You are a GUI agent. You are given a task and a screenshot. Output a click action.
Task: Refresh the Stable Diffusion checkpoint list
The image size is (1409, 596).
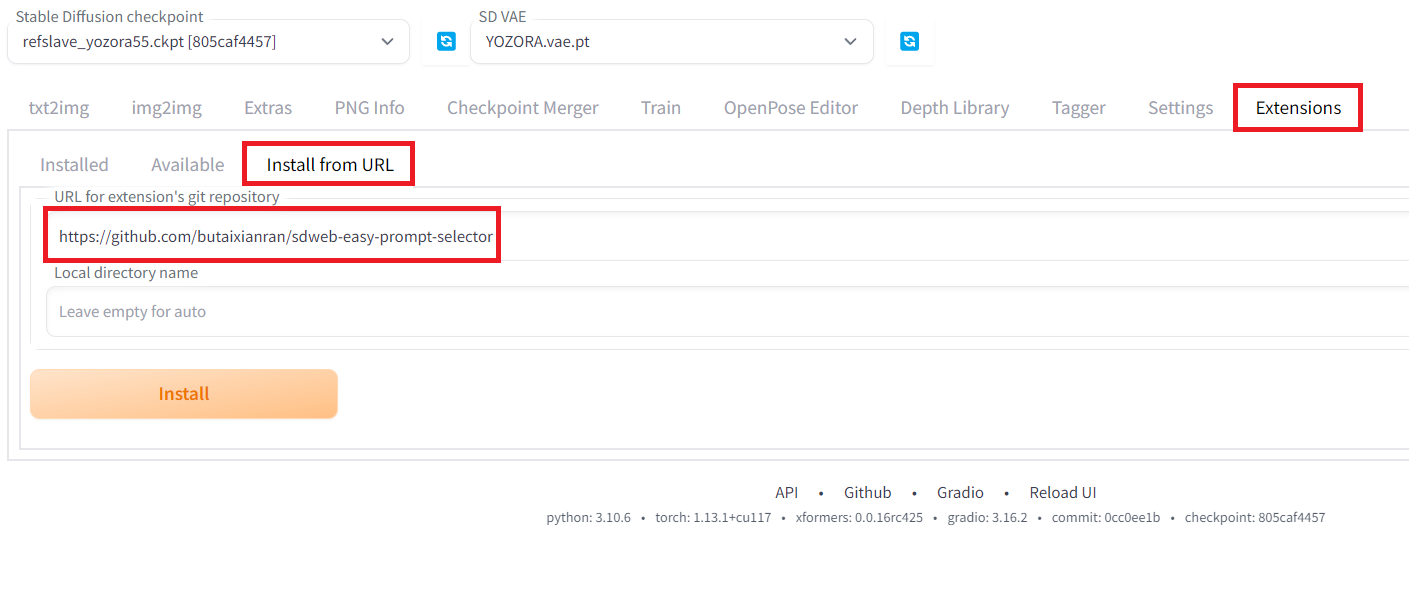[x=447, y=41]
